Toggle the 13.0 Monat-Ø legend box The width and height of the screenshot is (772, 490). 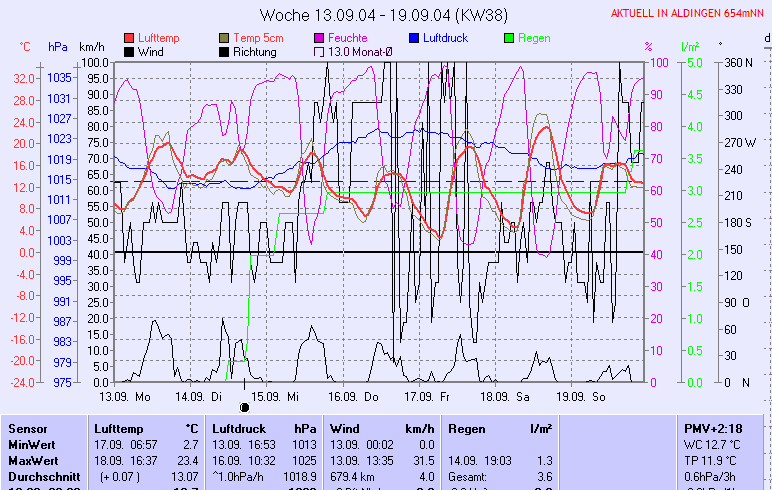tap(320, 51)
